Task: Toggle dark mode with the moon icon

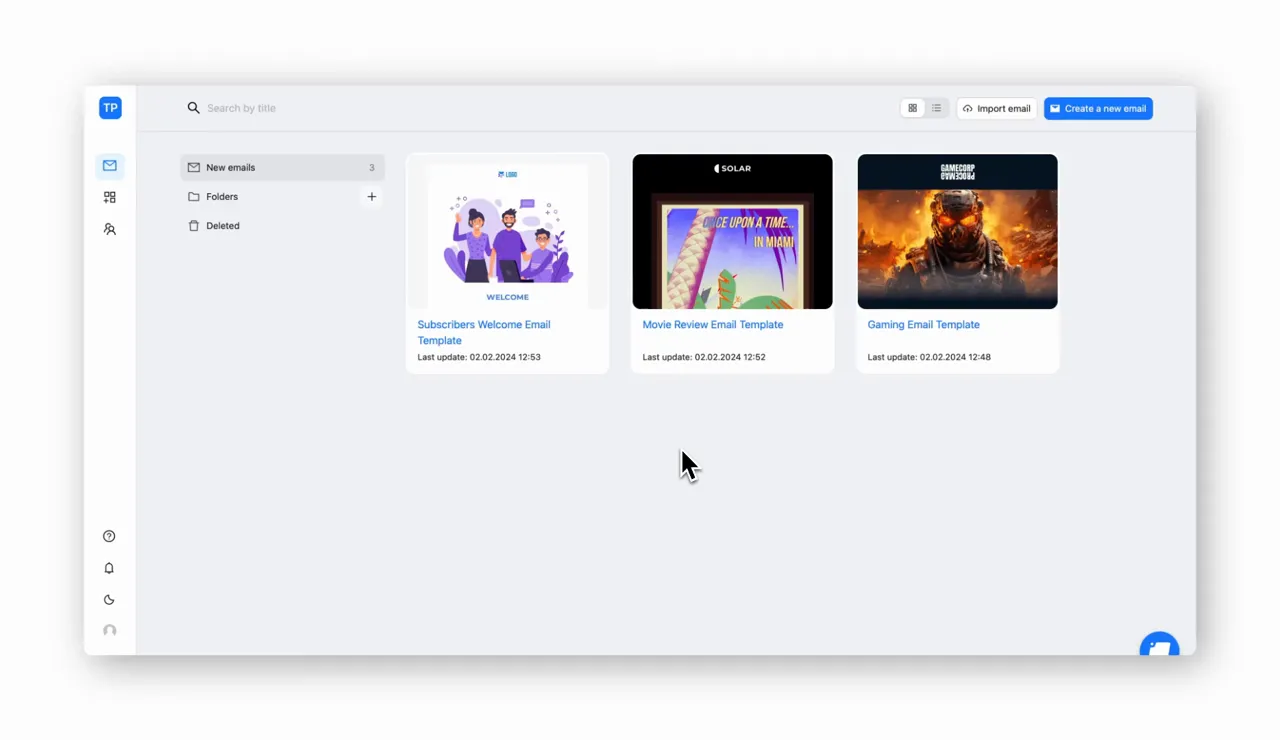Action: tap(109, 600)
